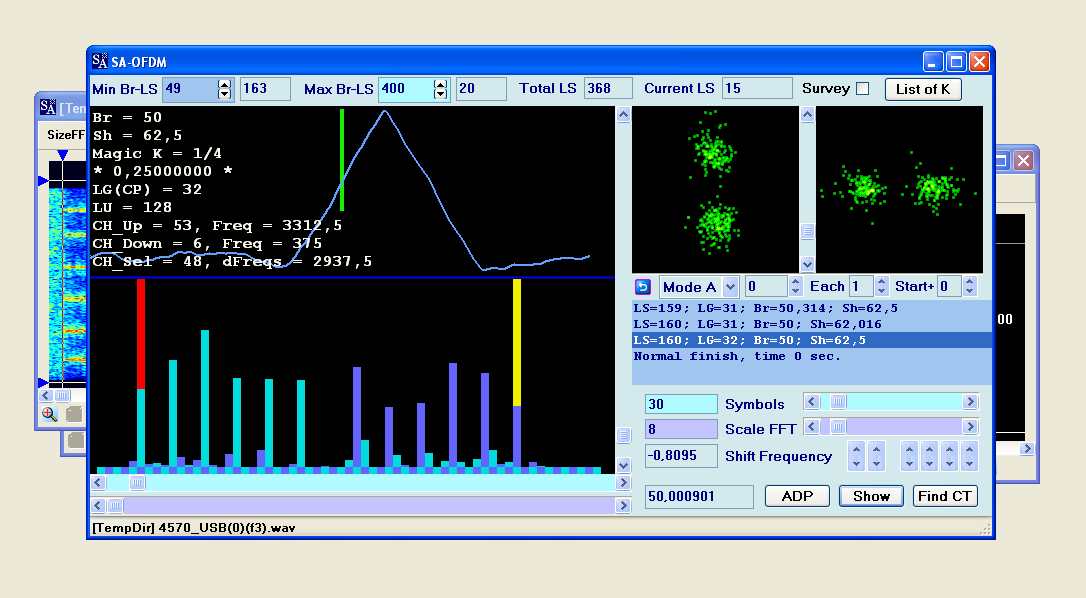Click the Each input field showing 1
This screenshot has width=1086, height=598.
[862, 286]
